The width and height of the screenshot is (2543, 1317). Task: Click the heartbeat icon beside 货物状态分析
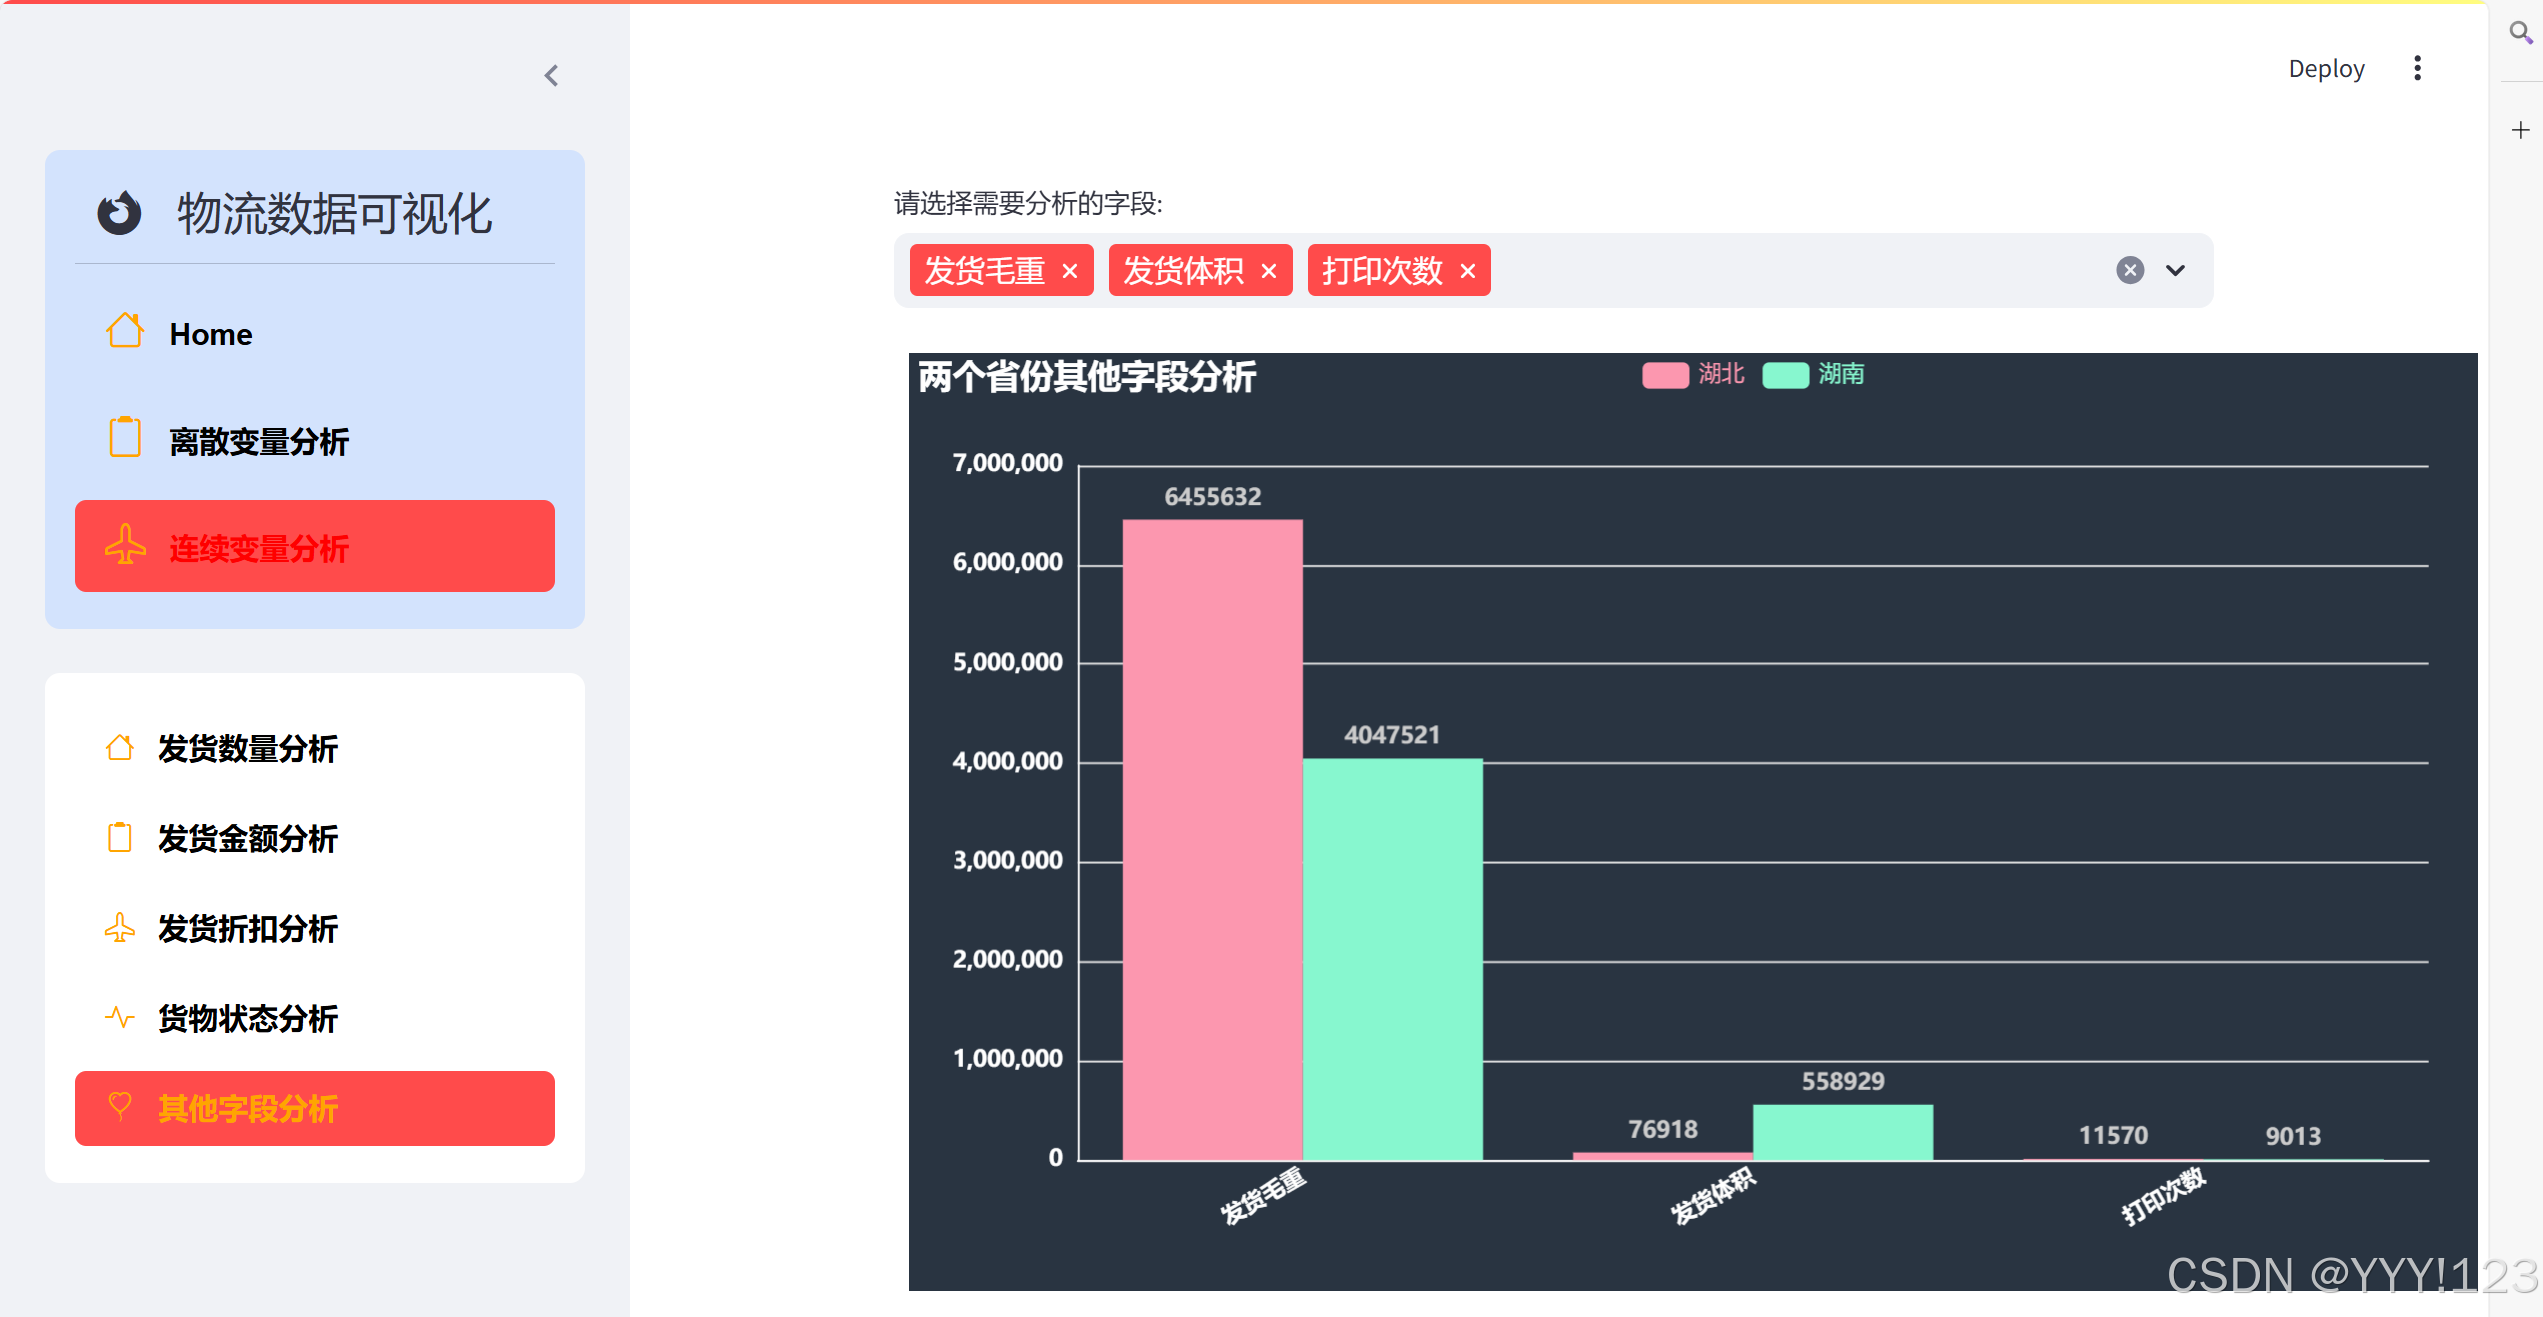[120, 1018]
